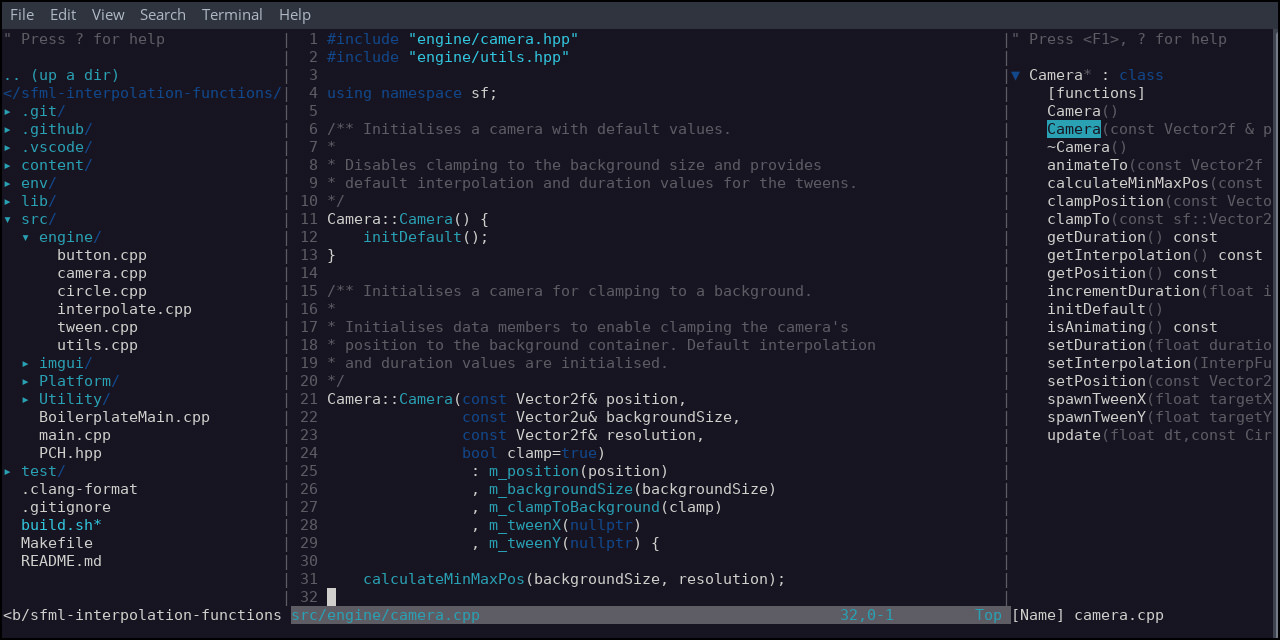Collapse the Camera class tag tree
This screenshot has height=640, width=1280.
click(x=1016, y=75)
